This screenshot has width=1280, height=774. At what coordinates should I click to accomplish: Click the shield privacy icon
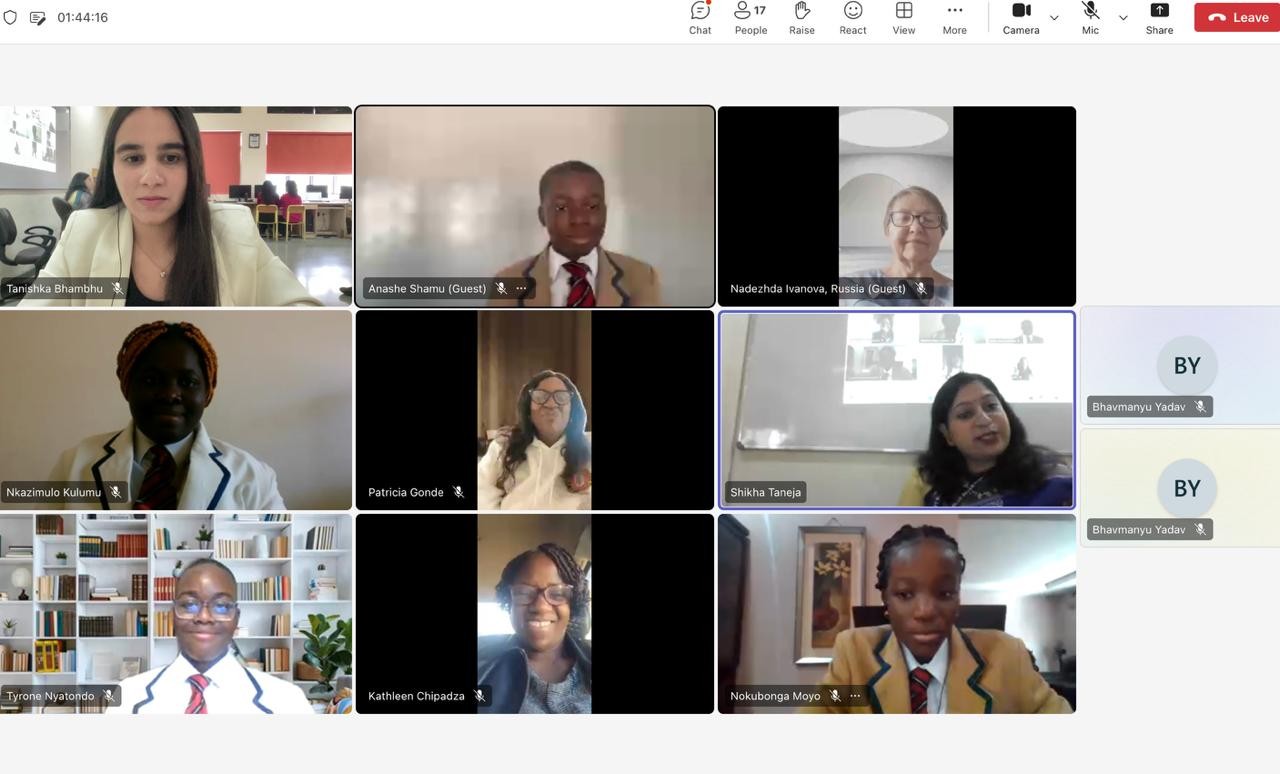[x=11, y=18]
